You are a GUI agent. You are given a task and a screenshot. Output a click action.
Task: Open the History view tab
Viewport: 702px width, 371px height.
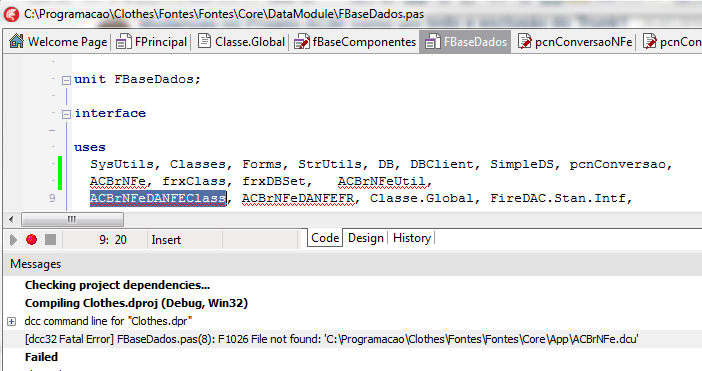412,238
